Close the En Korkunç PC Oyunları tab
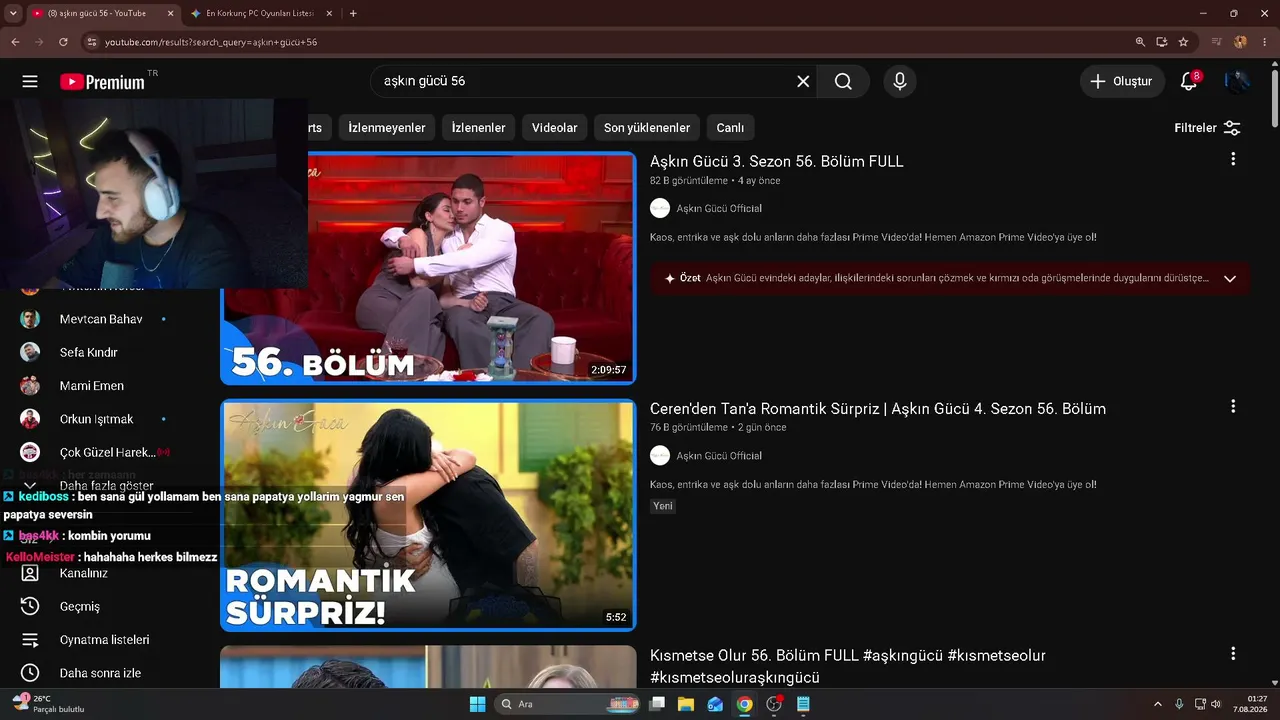Viewport: 1280px width, 720px height. [x=329, y=13]
